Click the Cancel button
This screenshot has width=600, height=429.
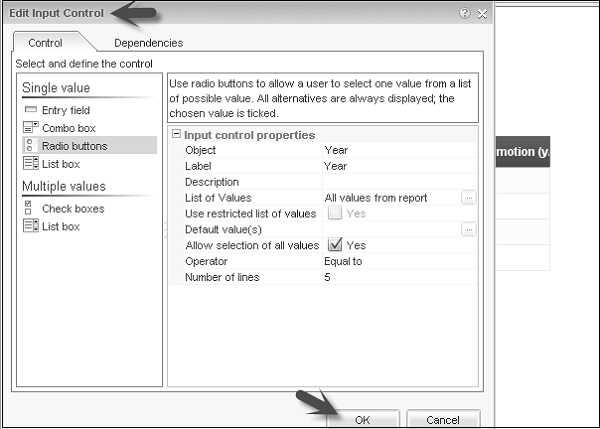pos(443,420)
